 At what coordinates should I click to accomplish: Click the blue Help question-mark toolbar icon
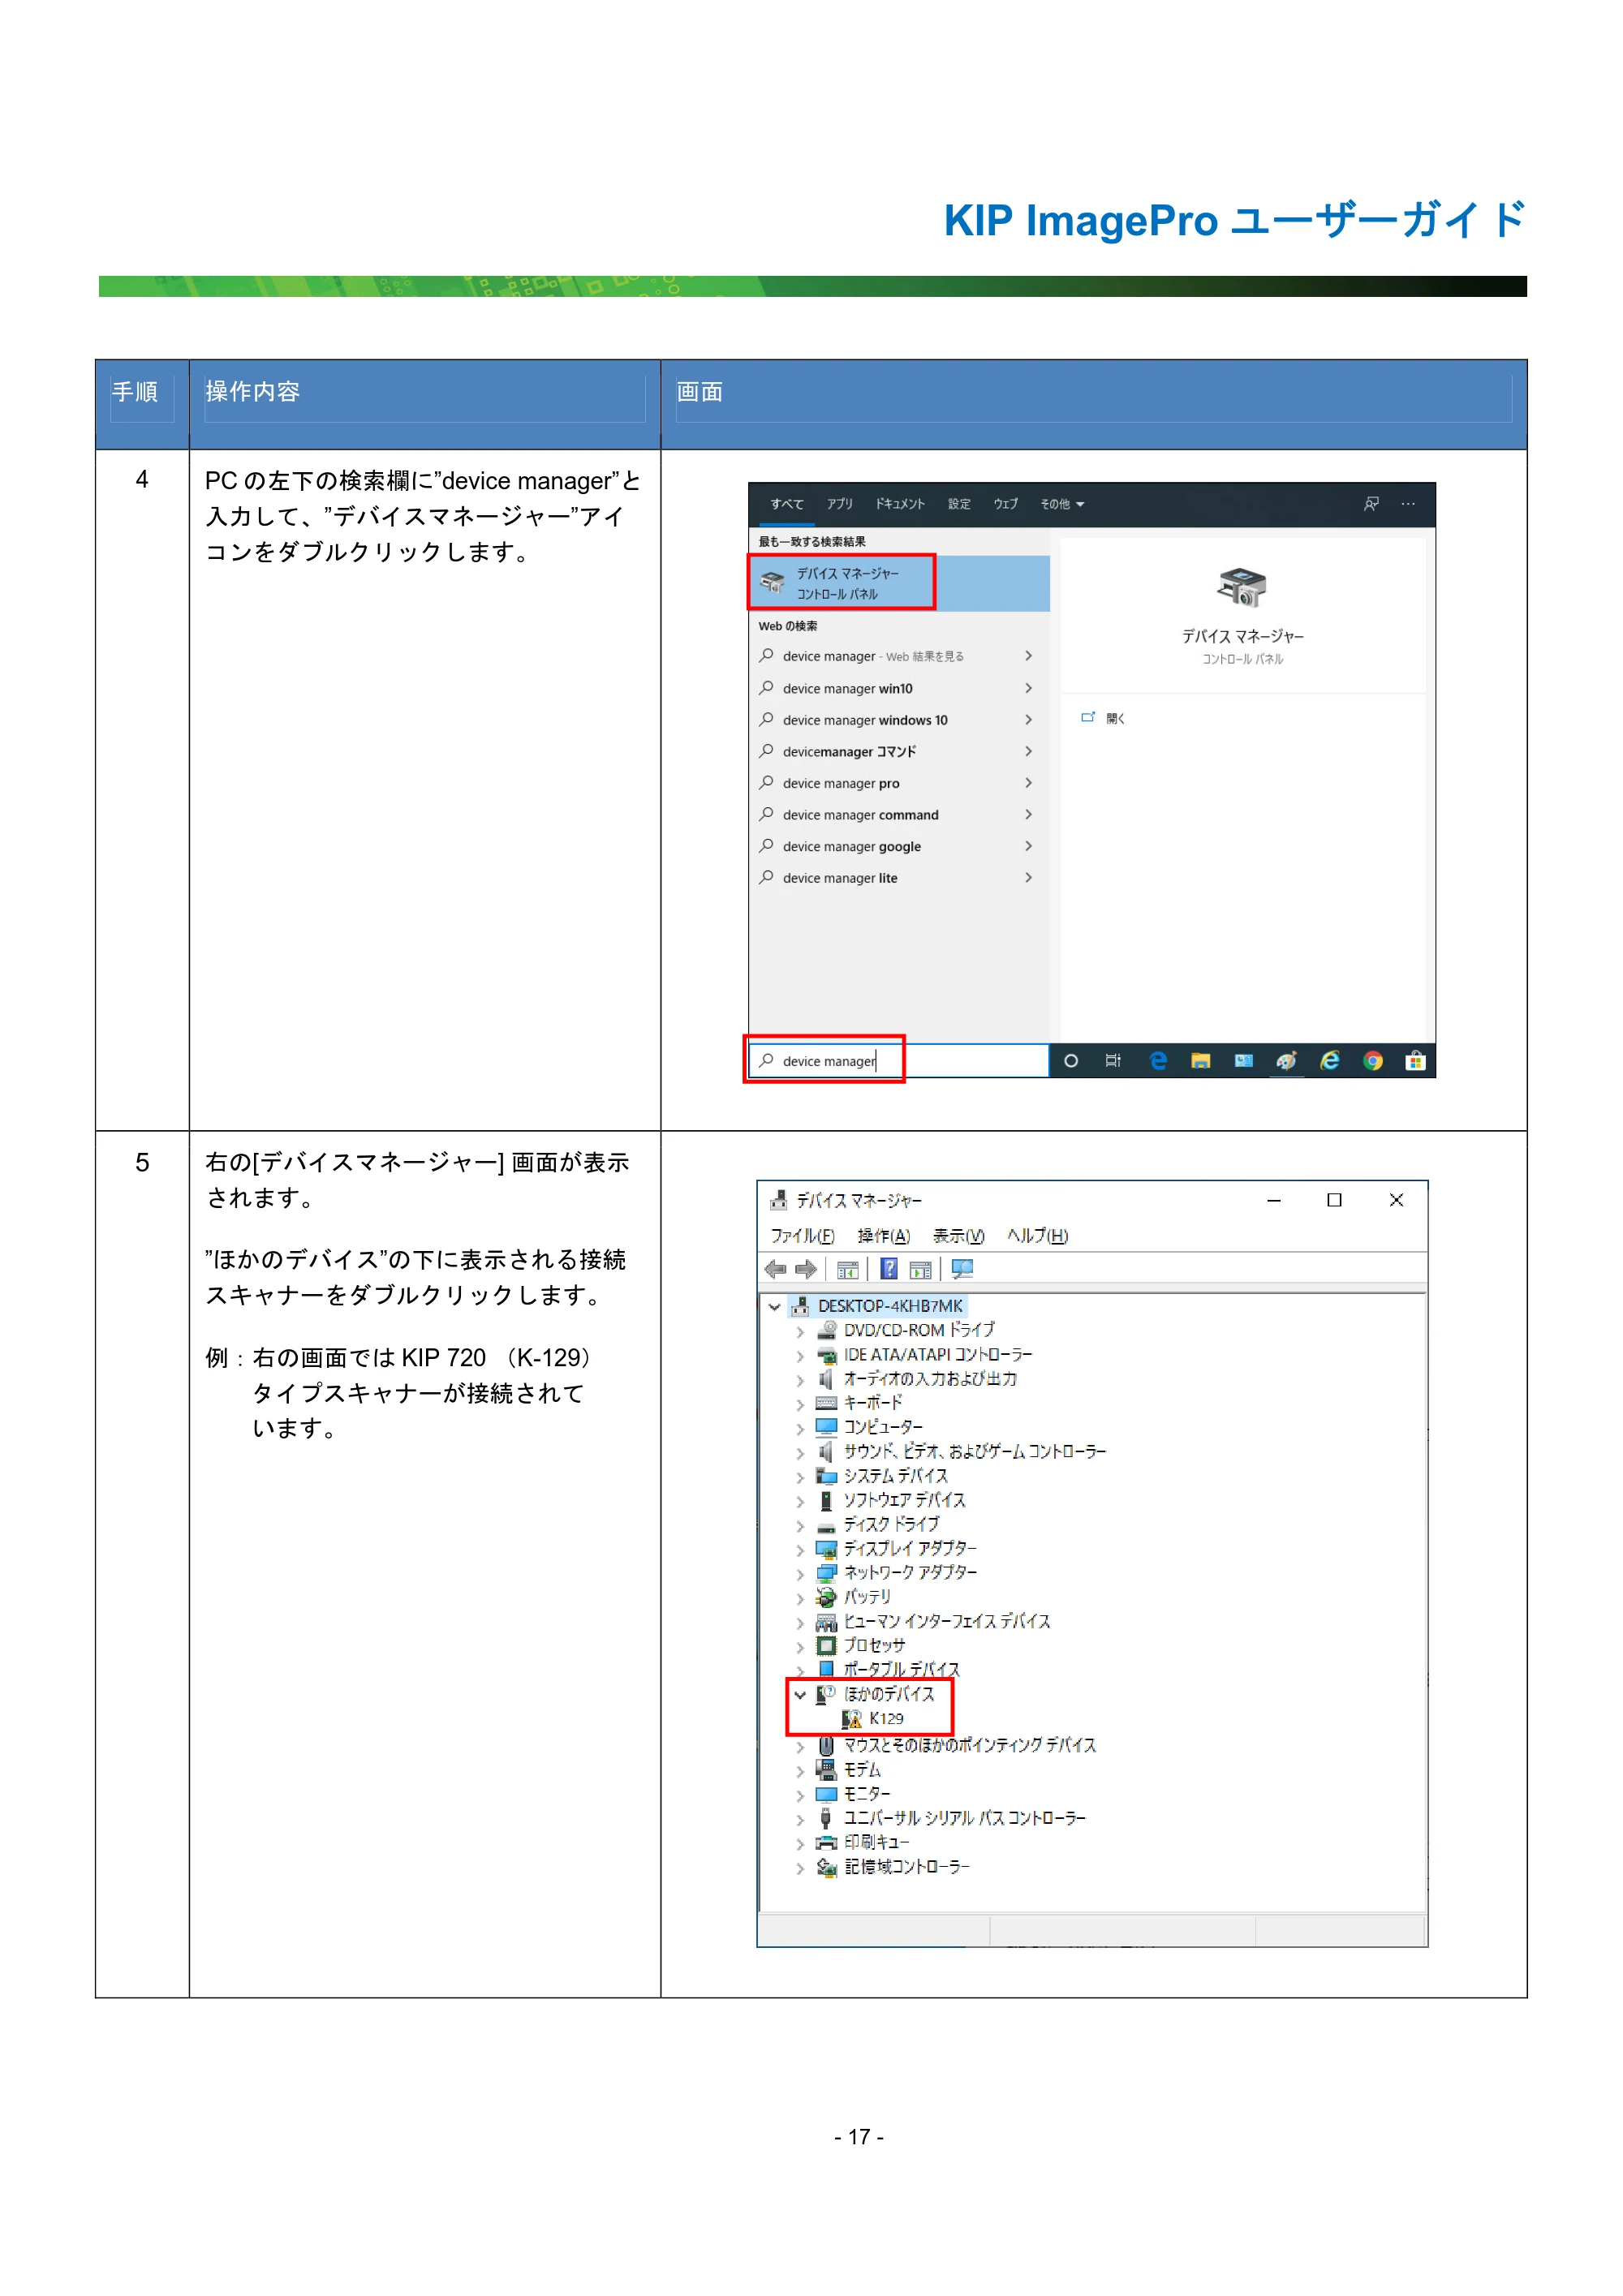click(888, 1269)
